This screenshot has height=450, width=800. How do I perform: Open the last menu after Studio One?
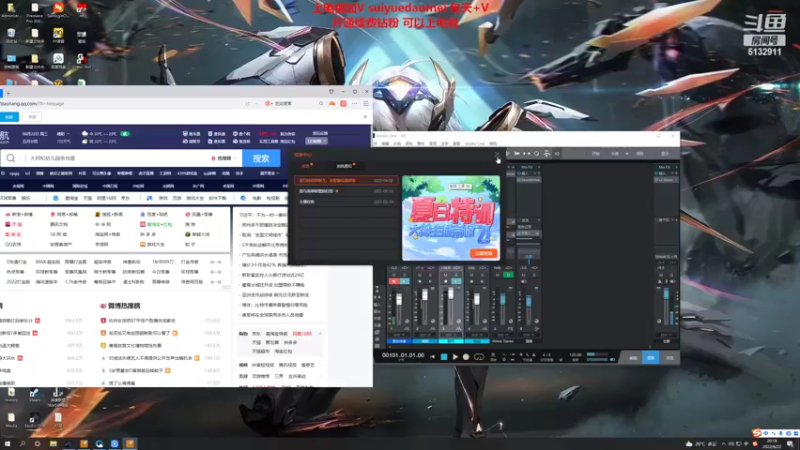[493, 143]
